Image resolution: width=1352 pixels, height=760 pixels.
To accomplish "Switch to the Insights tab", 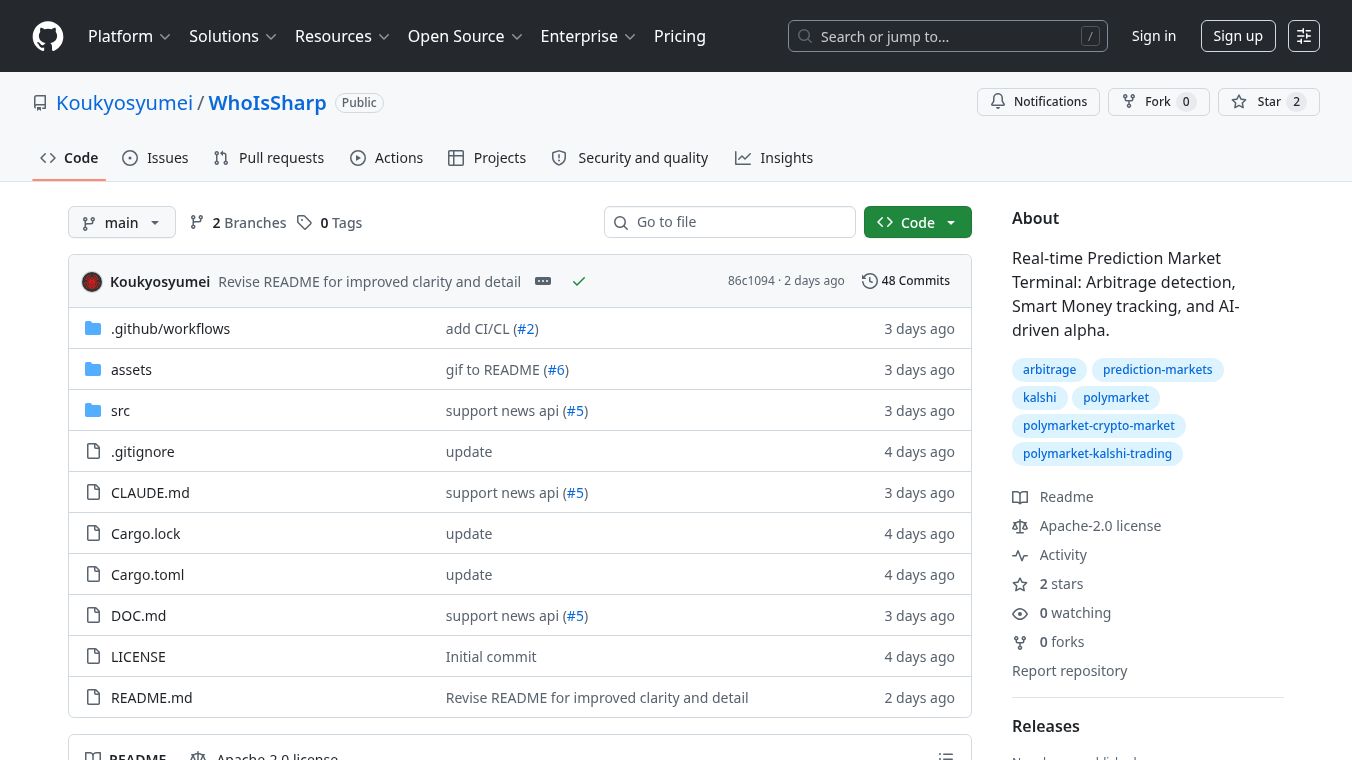I will (x=774, y=158).
